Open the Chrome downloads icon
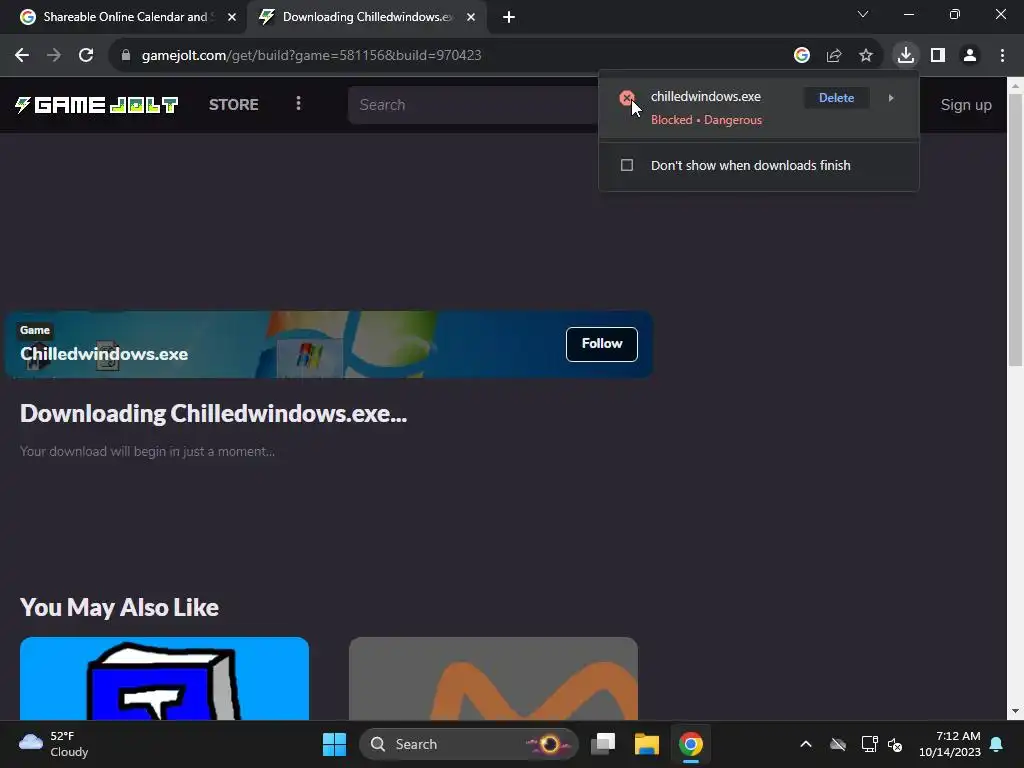1024x768 pixels. [906, 55]
